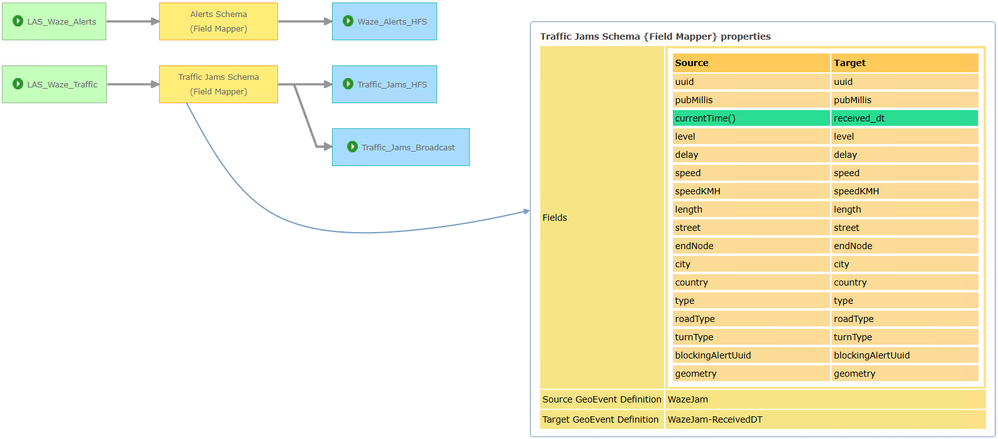The height and width of the screenshot is (439, 998).
Task: Click the Target GeoEvent Definition label
Action: coord(600,419)
